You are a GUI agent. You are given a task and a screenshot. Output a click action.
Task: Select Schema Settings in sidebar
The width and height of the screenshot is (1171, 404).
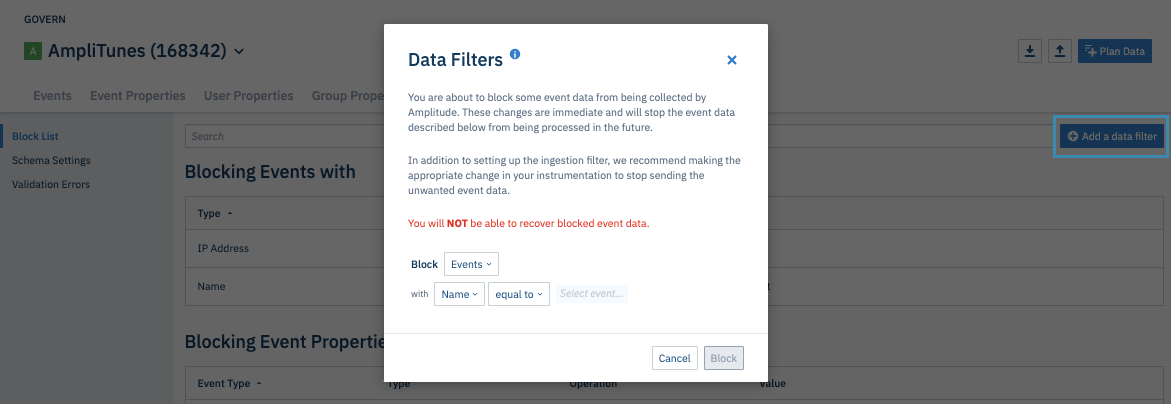click(x=51, y=160)
